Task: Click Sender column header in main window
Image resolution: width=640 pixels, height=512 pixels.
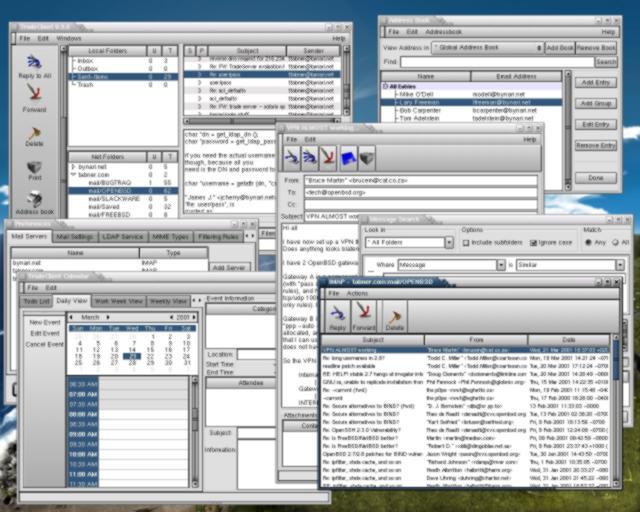Action: [313, 51]
